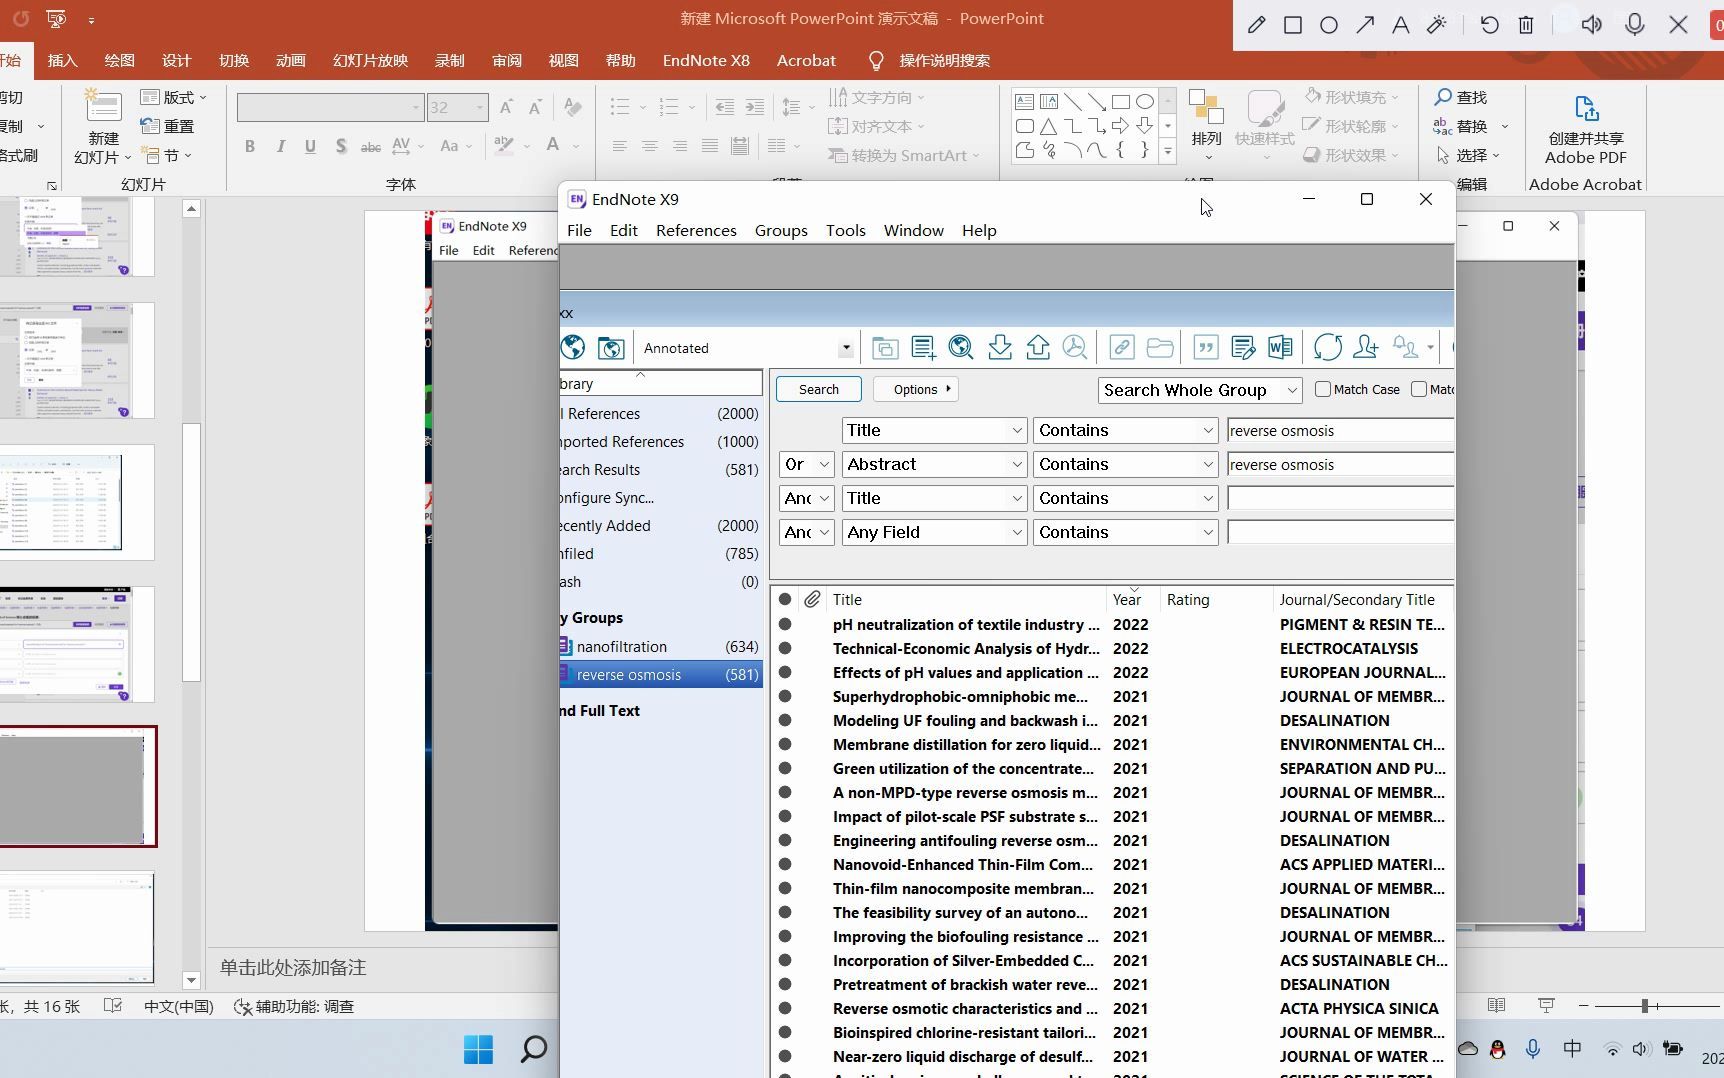The width and height of the screenshot is (1724, 1078).
Task: Click the EndNote Sync Library icon
Action: [x=1328, y=347]
